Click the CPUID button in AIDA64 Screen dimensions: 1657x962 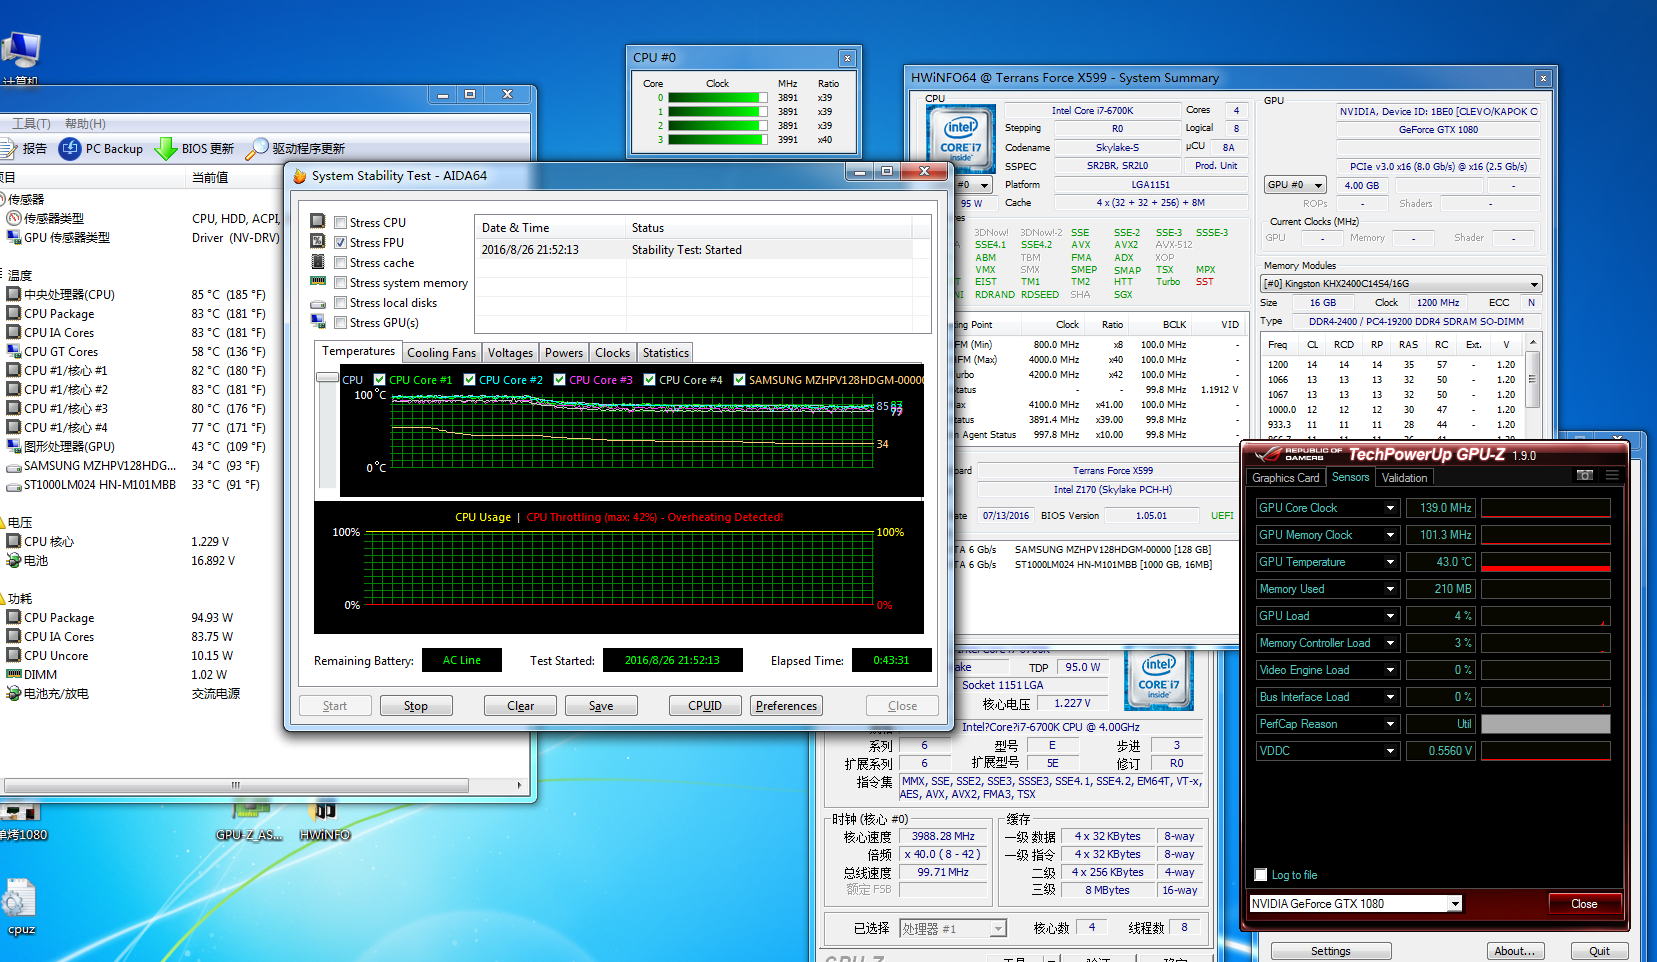pyautogui.click(x=705, y=706)
